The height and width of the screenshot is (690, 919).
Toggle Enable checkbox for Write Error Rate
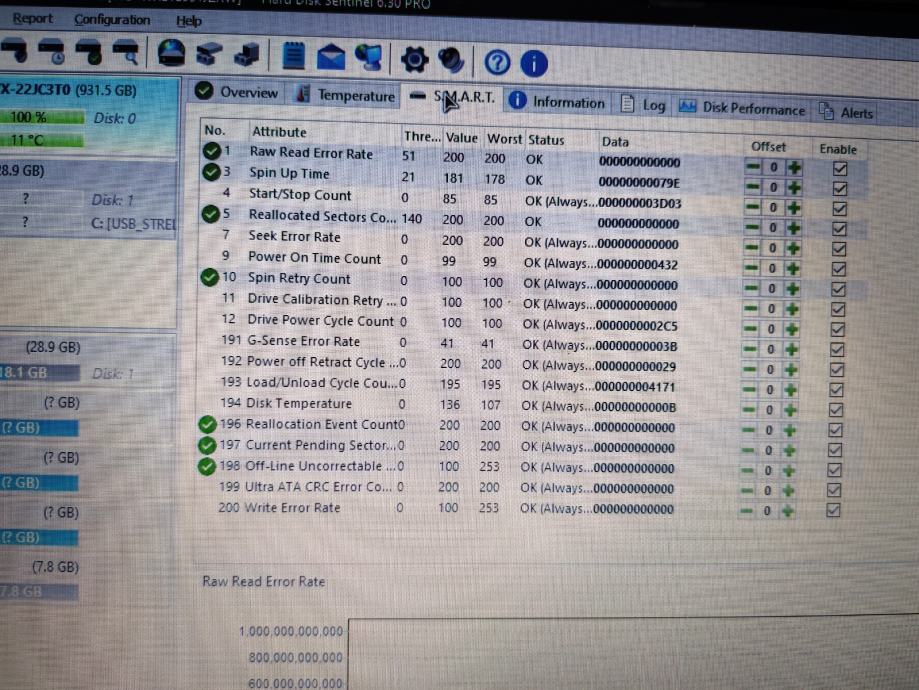833,510
